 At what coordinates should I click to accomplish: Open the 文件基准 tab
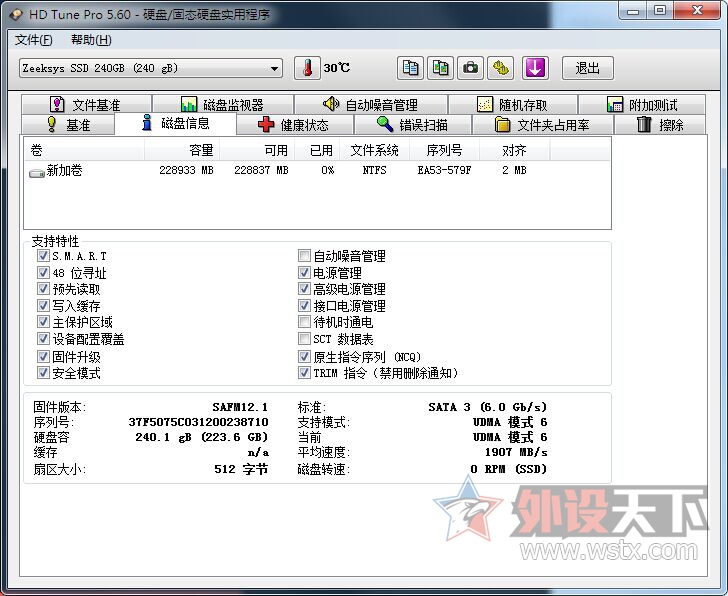pos(86,104)
